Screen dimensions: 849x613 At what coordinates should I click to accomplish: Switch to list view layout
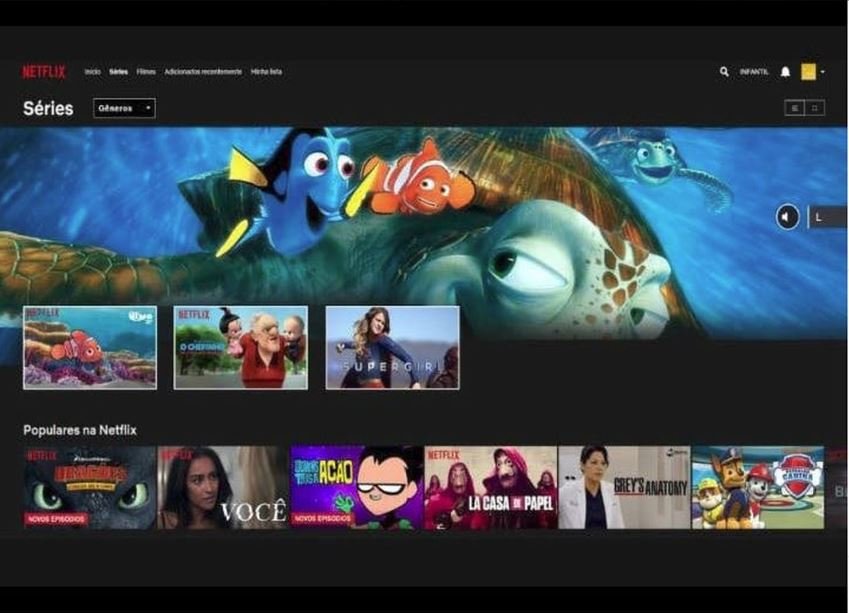(x=795, y=108)
